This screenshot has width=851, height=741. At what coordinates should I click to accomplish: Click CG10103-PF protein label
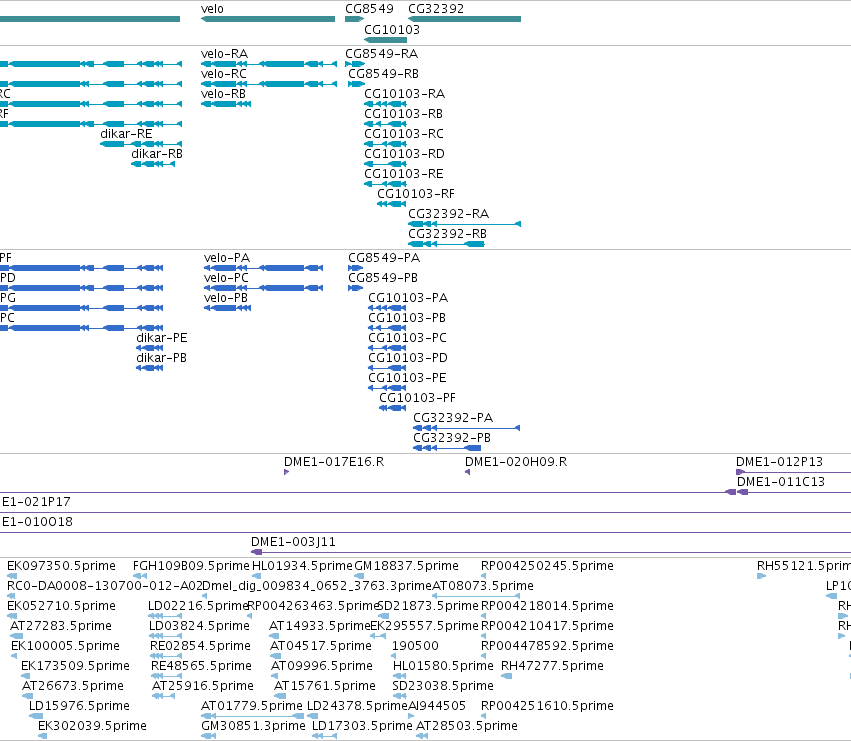417,398
